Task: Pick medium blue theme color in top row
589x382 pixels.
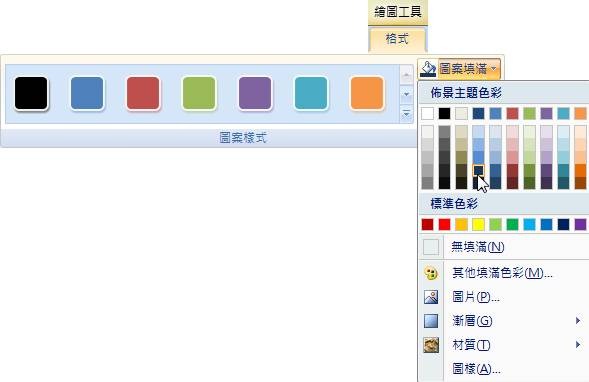Action: (495, 113)
